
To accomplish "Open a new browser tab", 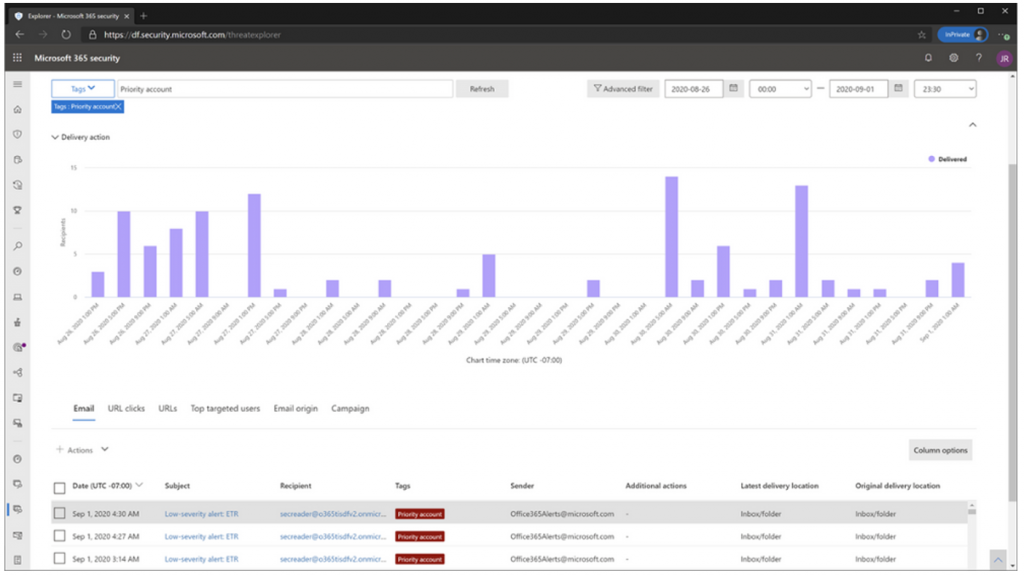I will point(144,16).
